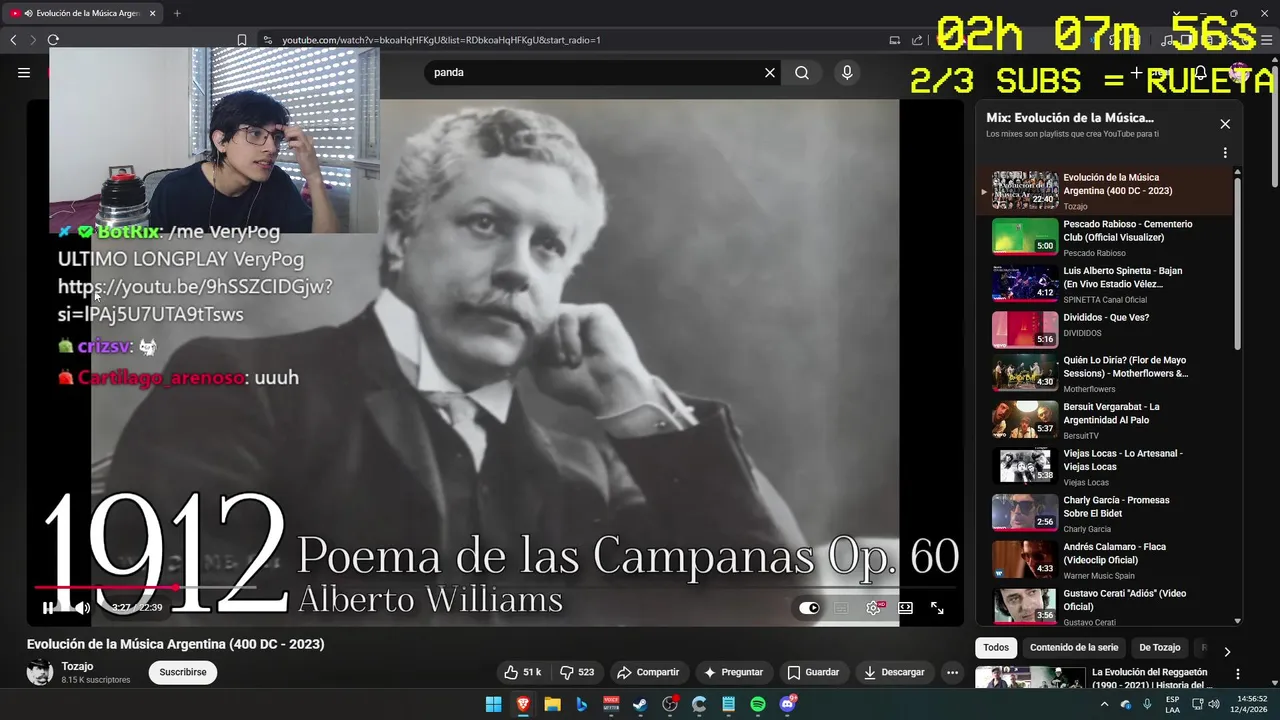Toggle the autoplay switch in the player
The image size is (1280, 720).
click(x=809, y=608)
